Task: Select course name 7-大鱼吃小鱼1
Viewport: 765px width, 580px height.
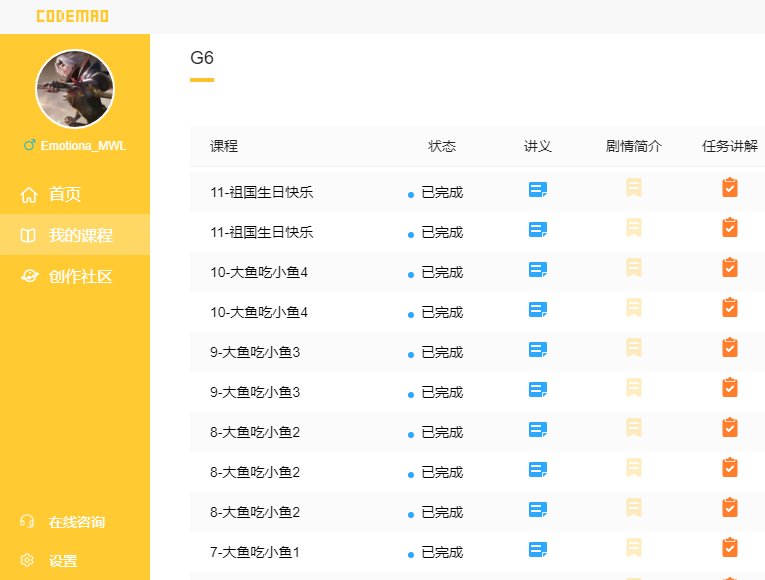Action: click(255, 552)
